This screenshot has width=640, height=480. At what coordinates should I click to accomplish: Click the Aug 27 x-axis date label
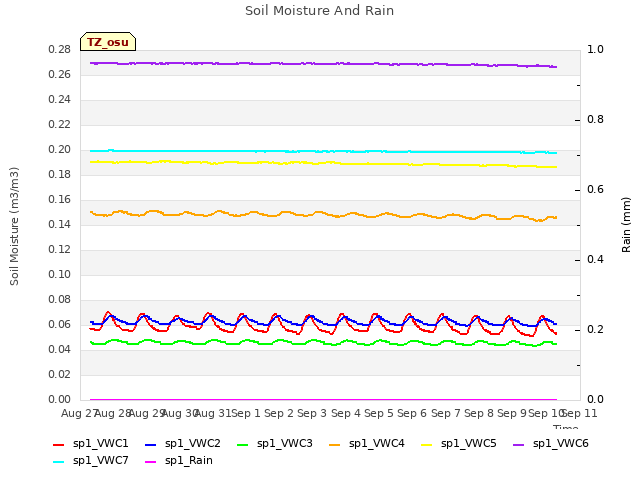(78, 413)
